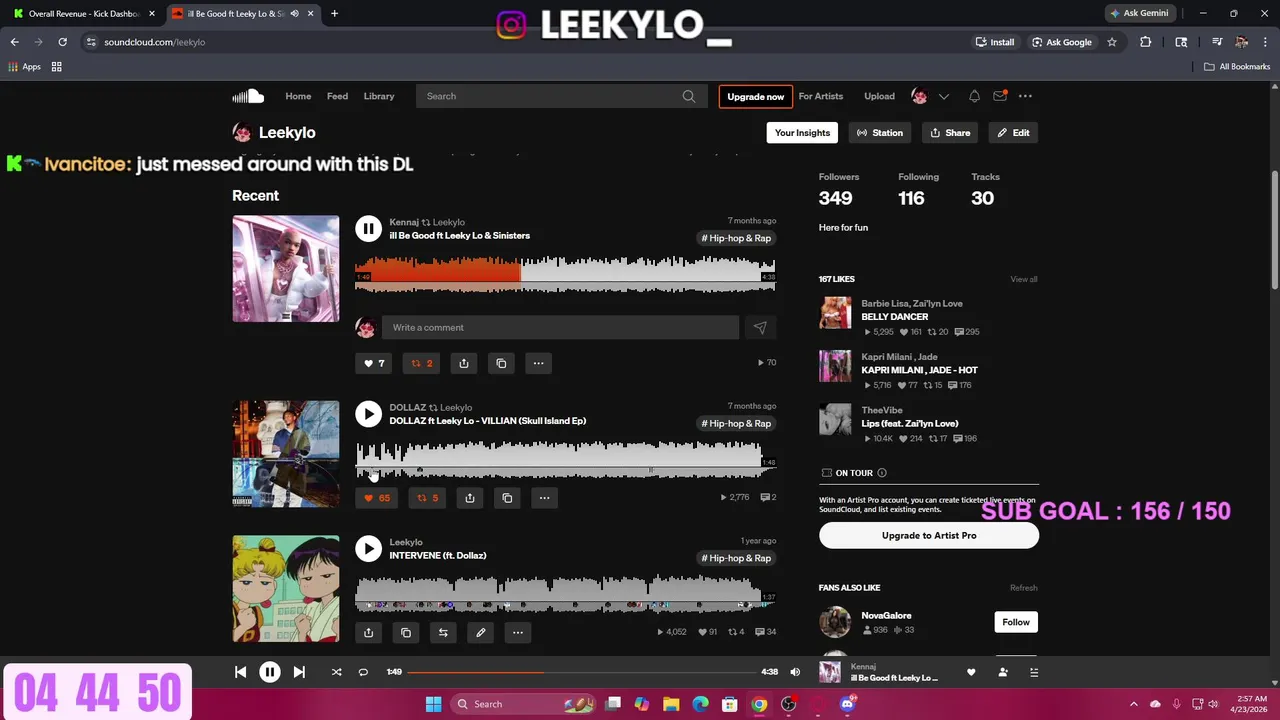Click the Your Insights button
The image size is (1280, 720).
pyautogui.click(x=802, y=132)
